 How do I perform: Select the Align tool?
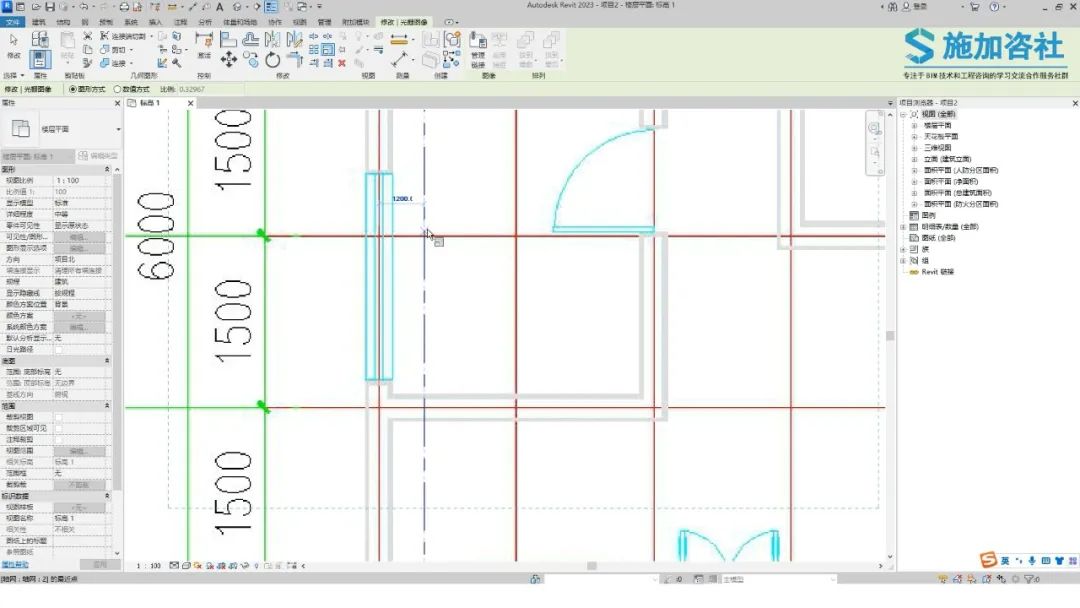229,39
